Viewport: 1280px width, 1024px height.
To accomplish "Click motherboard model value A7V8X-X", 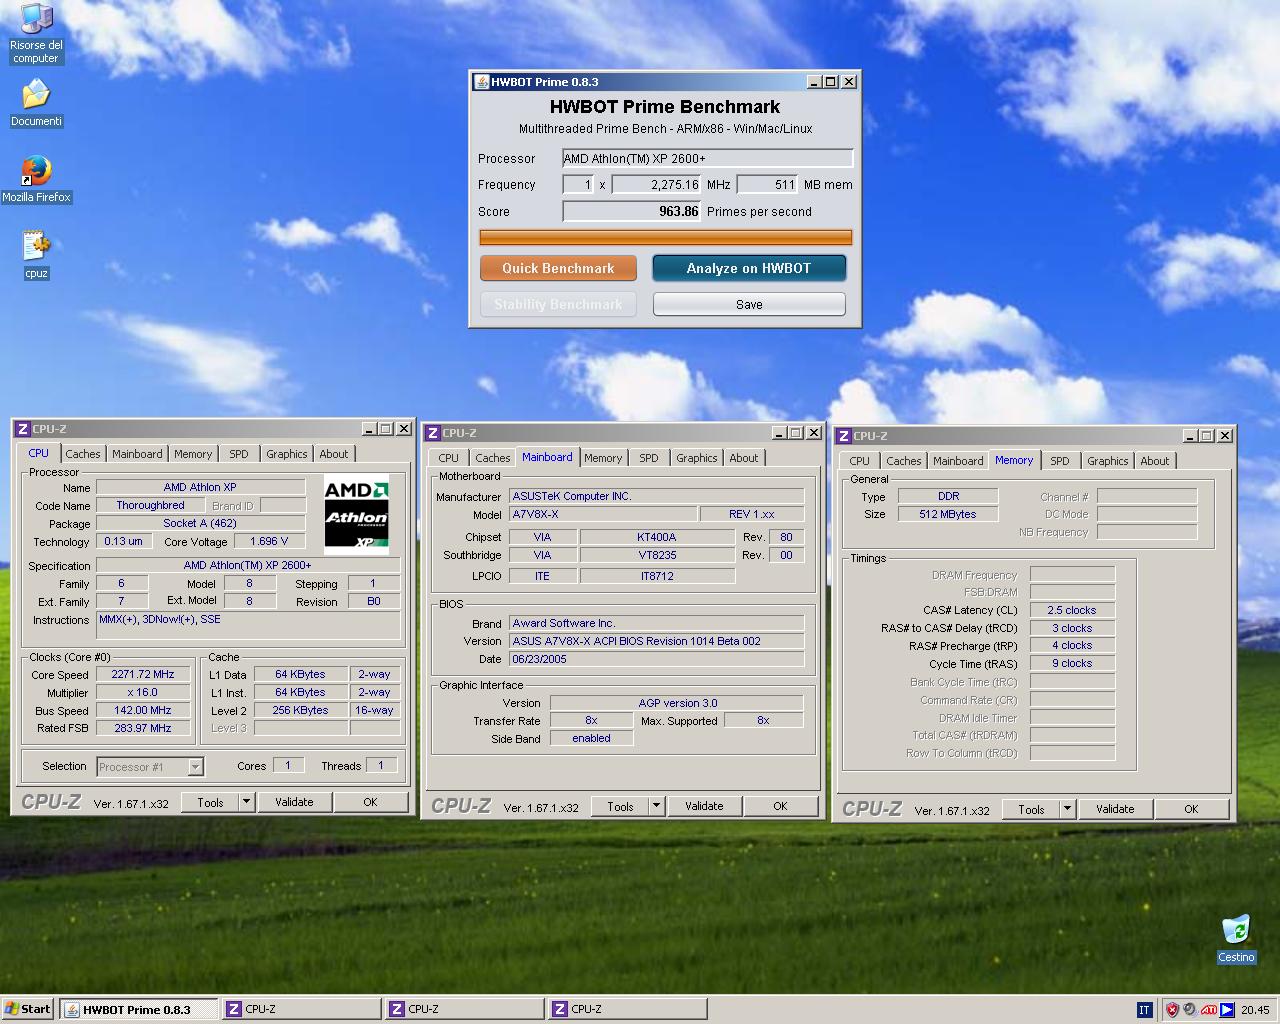I will click(601, 514).
